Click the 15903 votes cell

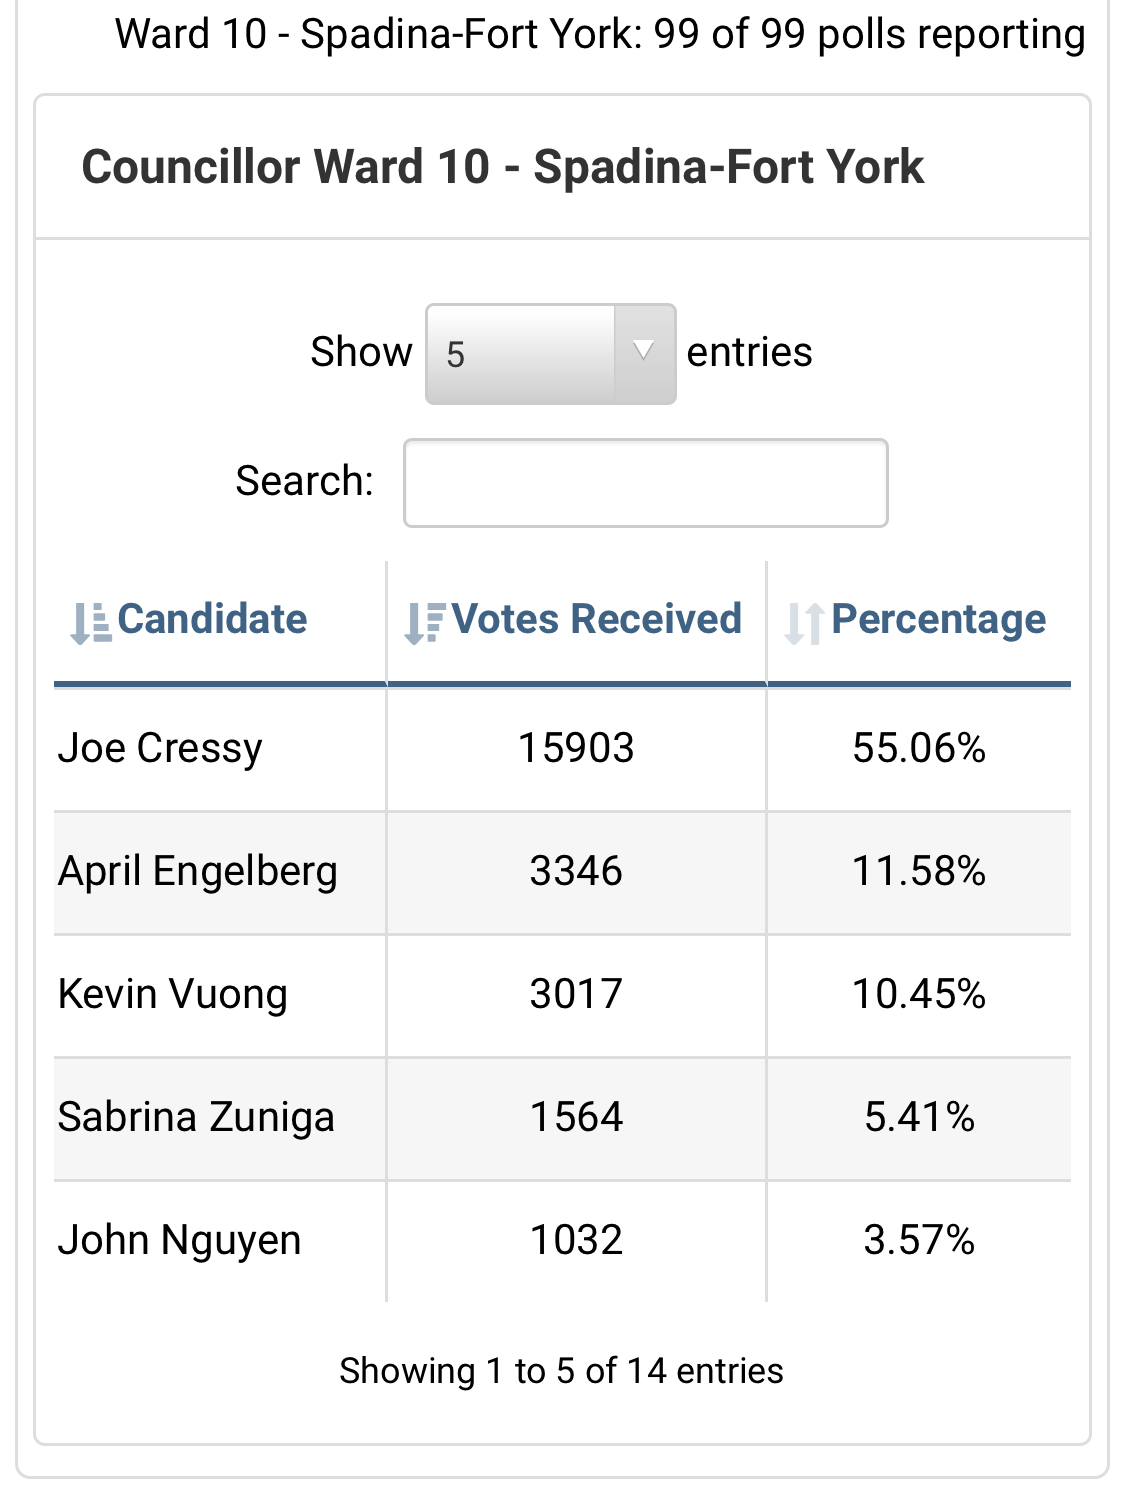576,748
